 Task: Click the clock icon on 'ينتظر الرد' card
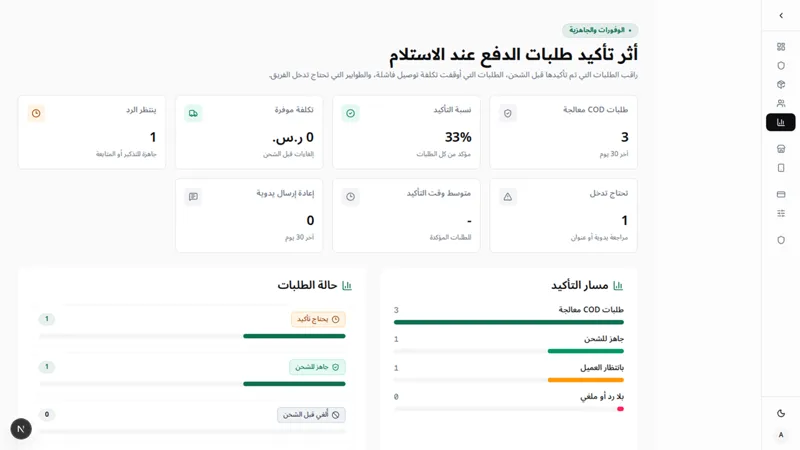36,113
